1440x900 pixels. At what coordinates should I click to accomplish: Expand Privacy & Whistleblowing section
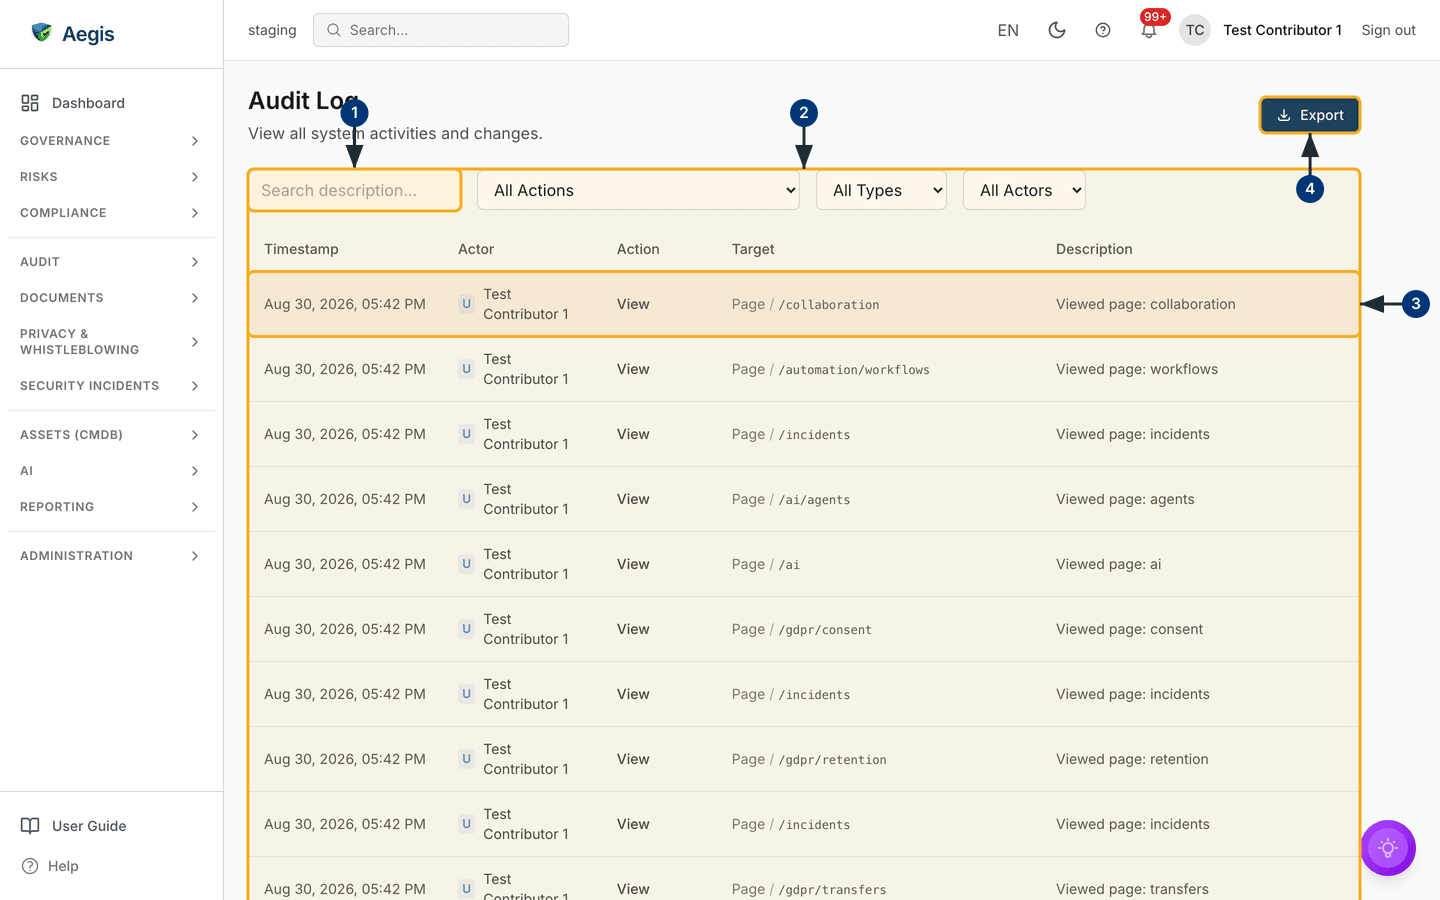111,342
